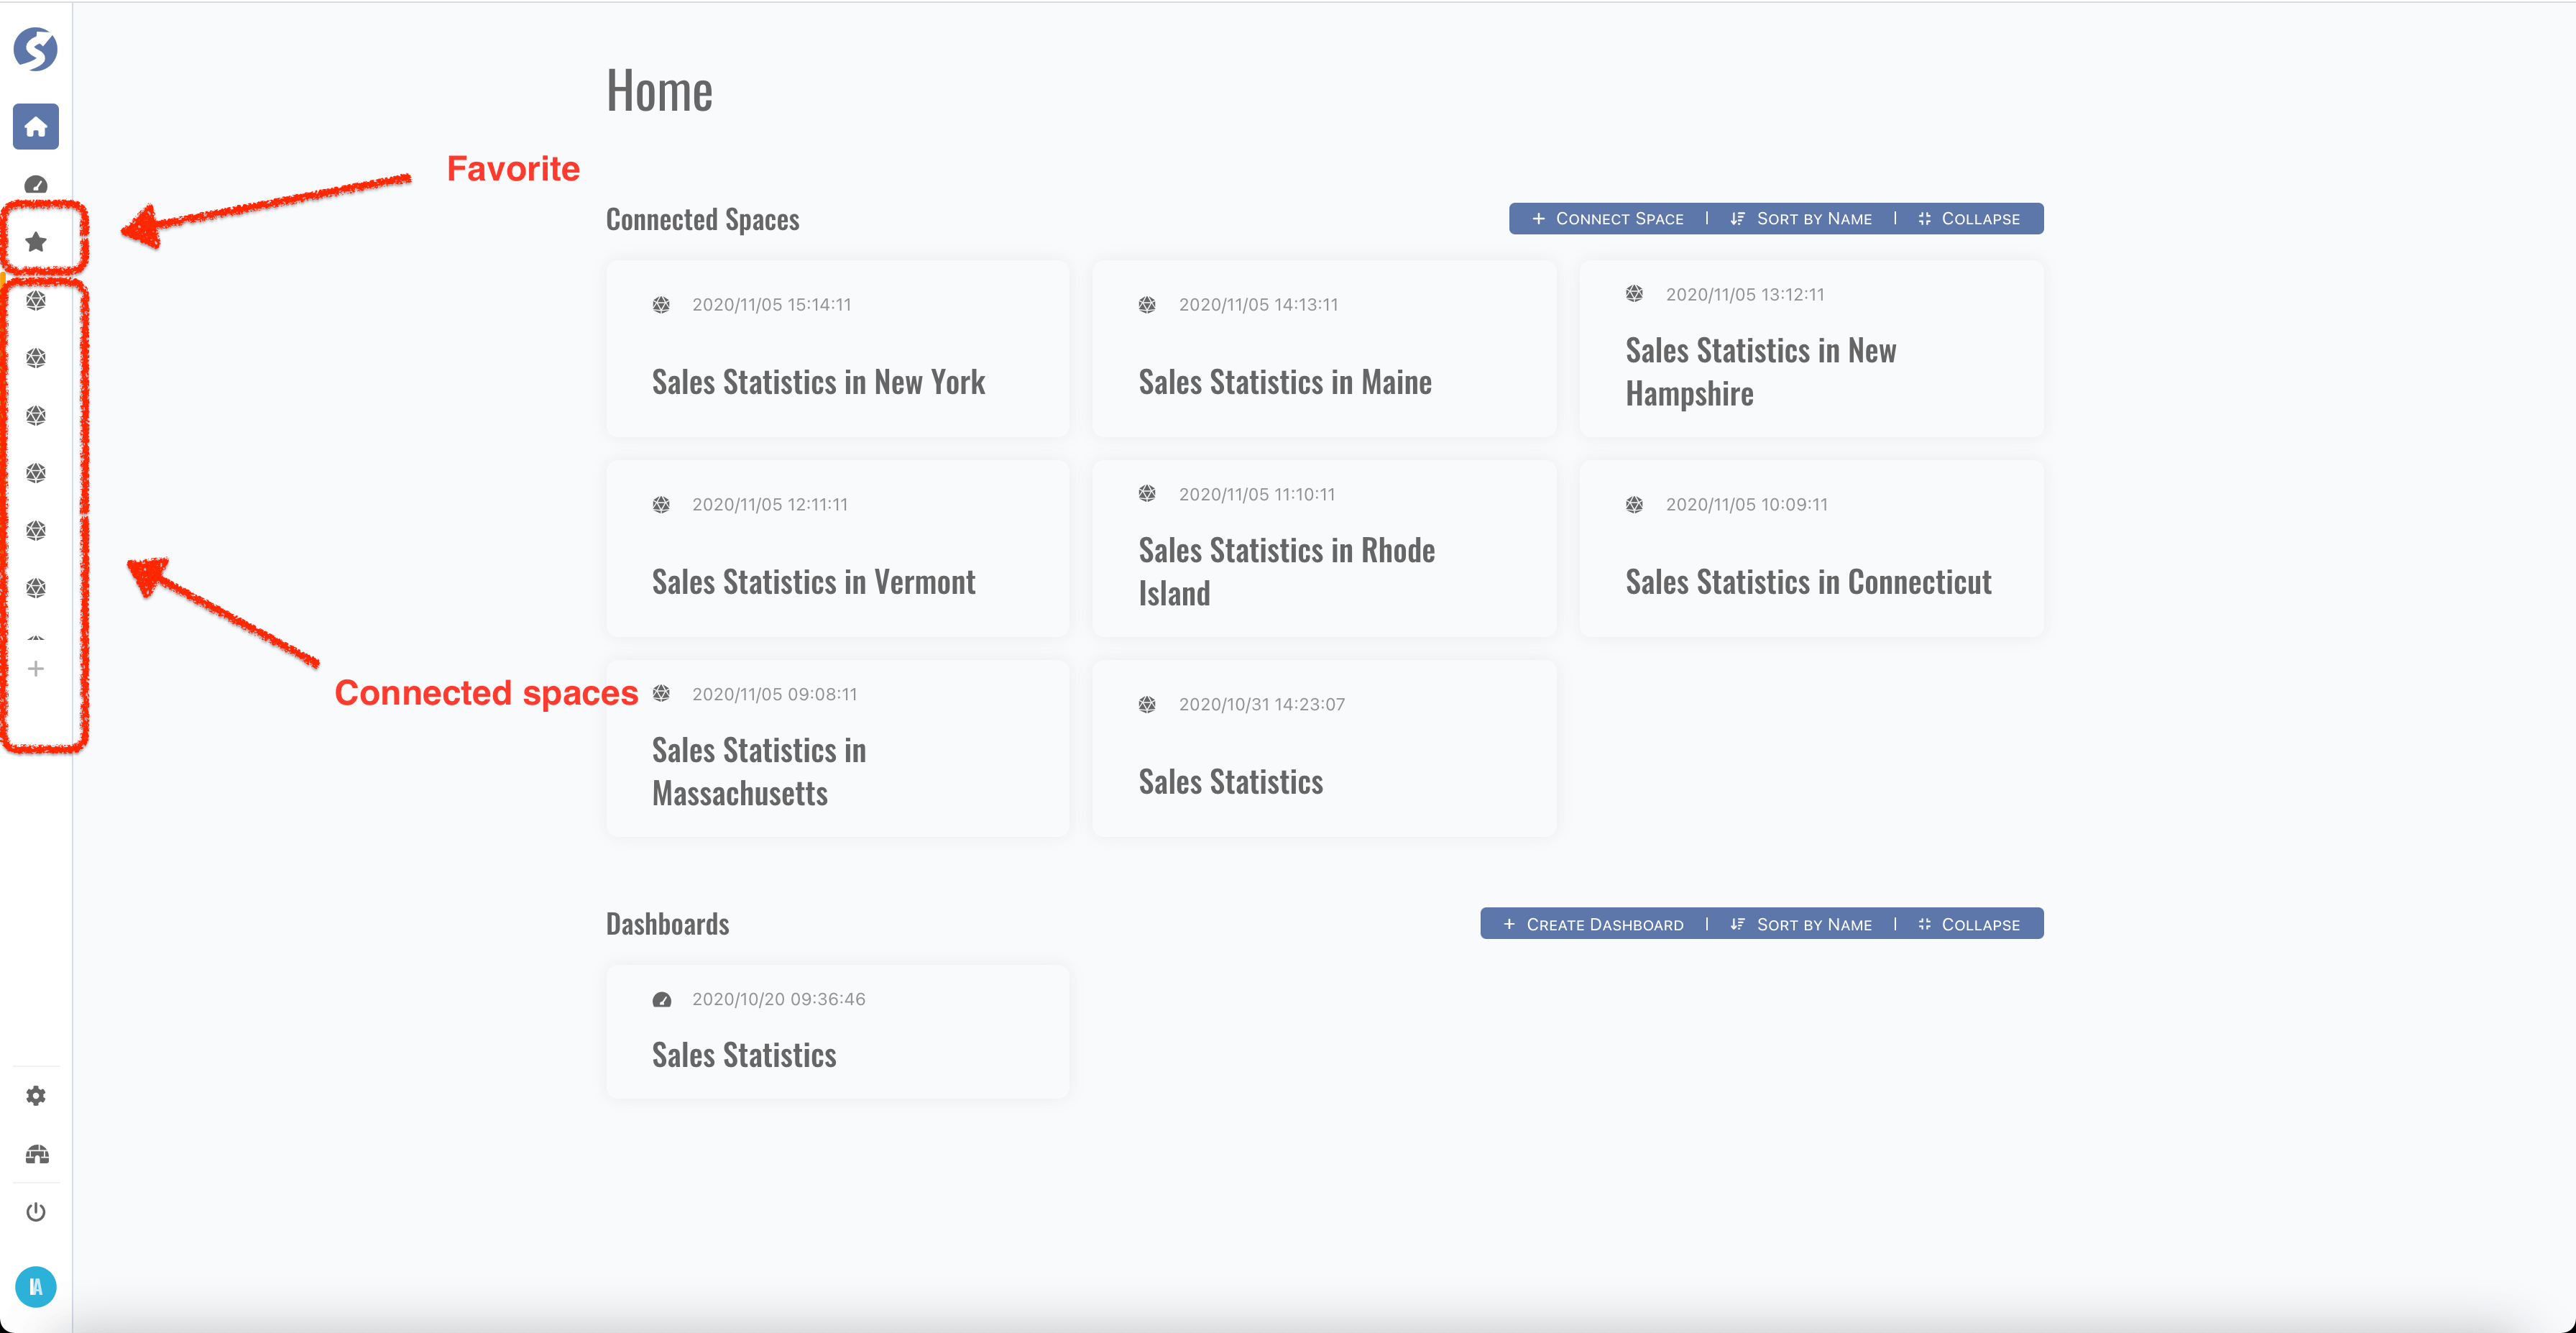Image resolution: width=2576 pixels, height=1333 pixels.
Task: Click the space icon on Massachusetts card
Action: tap(661, 694)
